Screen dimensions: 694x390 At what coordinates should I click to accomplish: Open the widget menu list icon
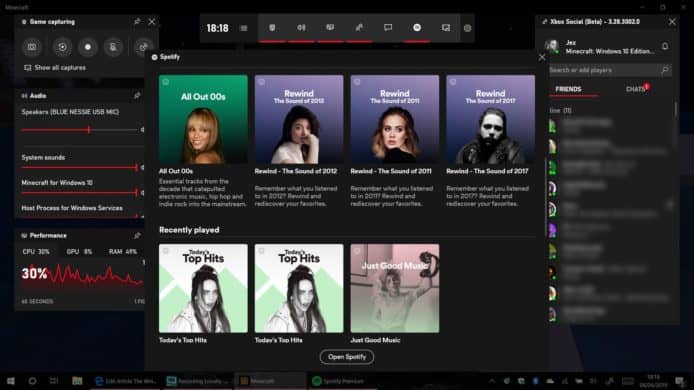[x=243, y=28]
